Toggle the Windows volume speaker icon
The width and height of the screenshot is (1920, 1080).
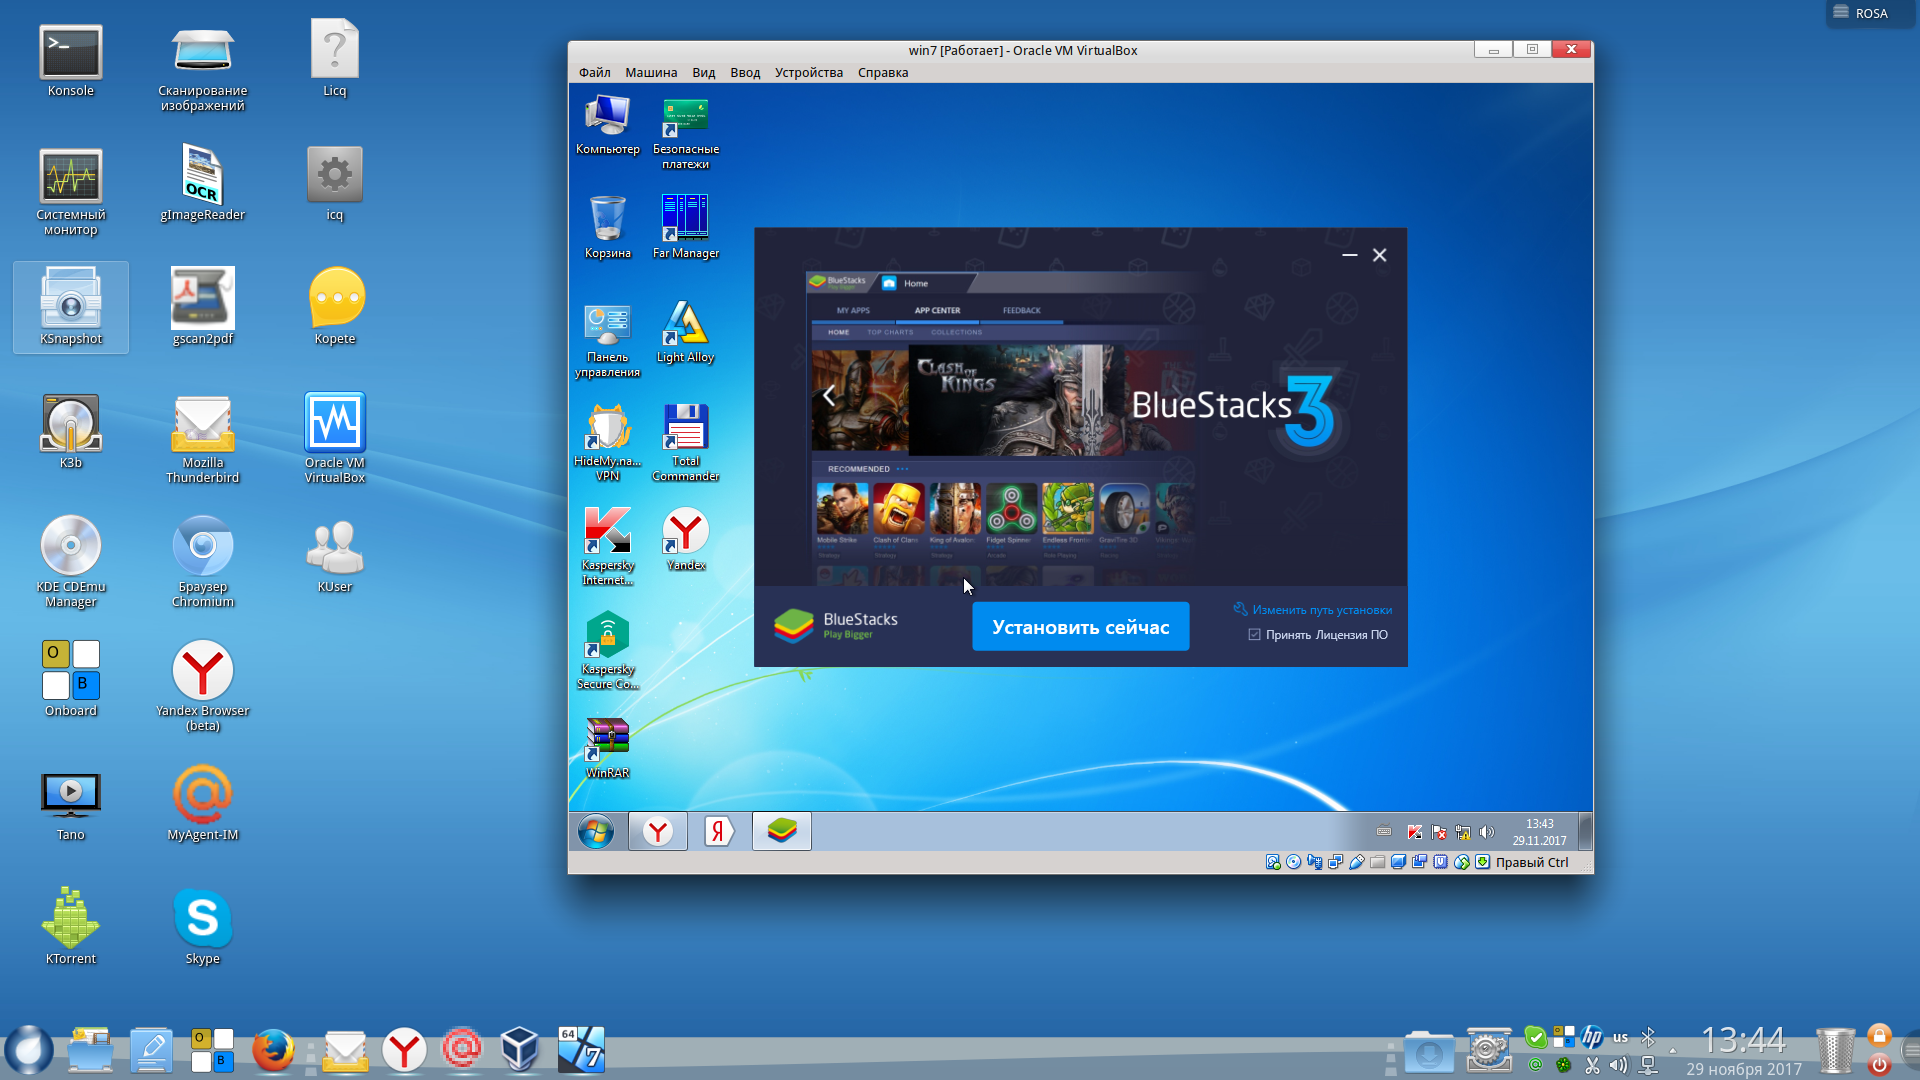click(1487, 832)
